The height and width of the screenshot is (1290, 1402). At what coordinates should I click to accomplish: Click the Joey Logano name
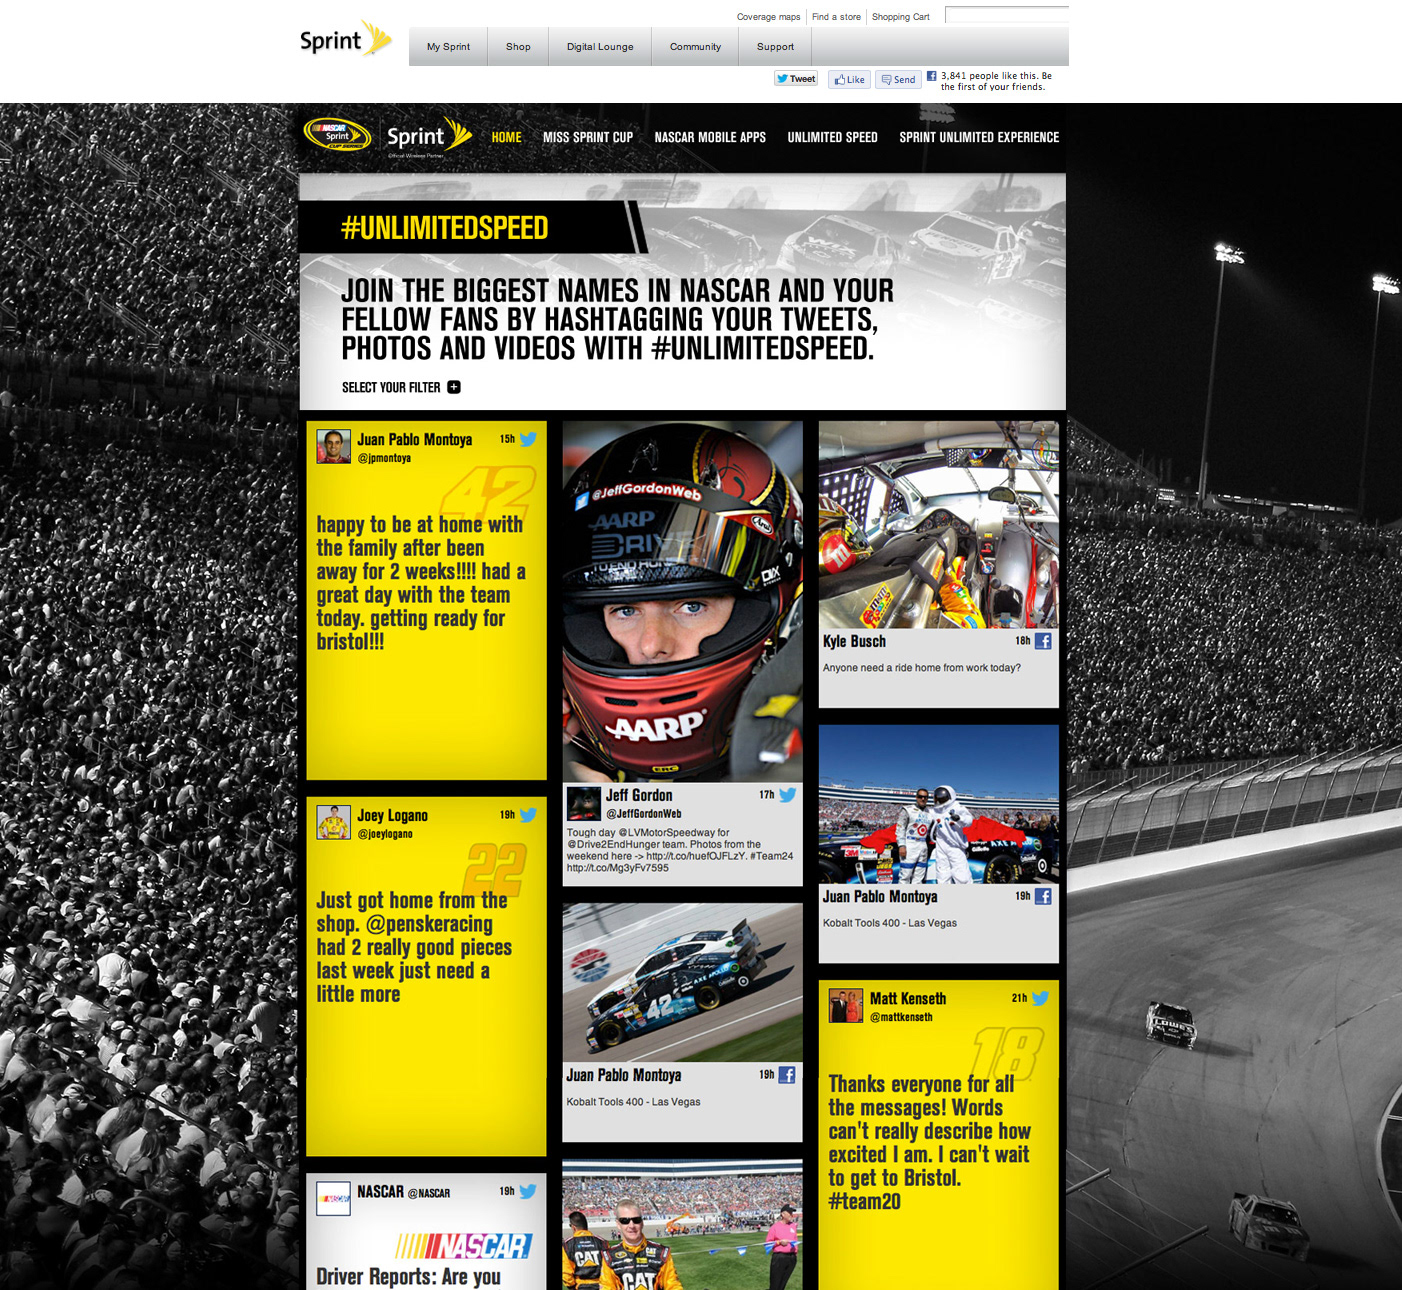392,815
